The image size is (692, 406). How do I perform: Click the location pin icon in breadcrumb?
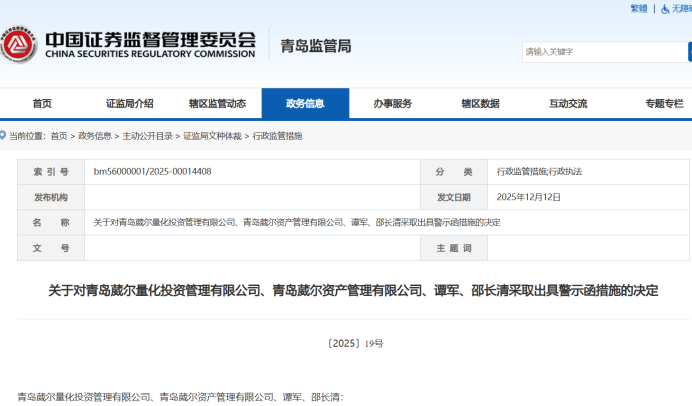[x=3, y=136]
